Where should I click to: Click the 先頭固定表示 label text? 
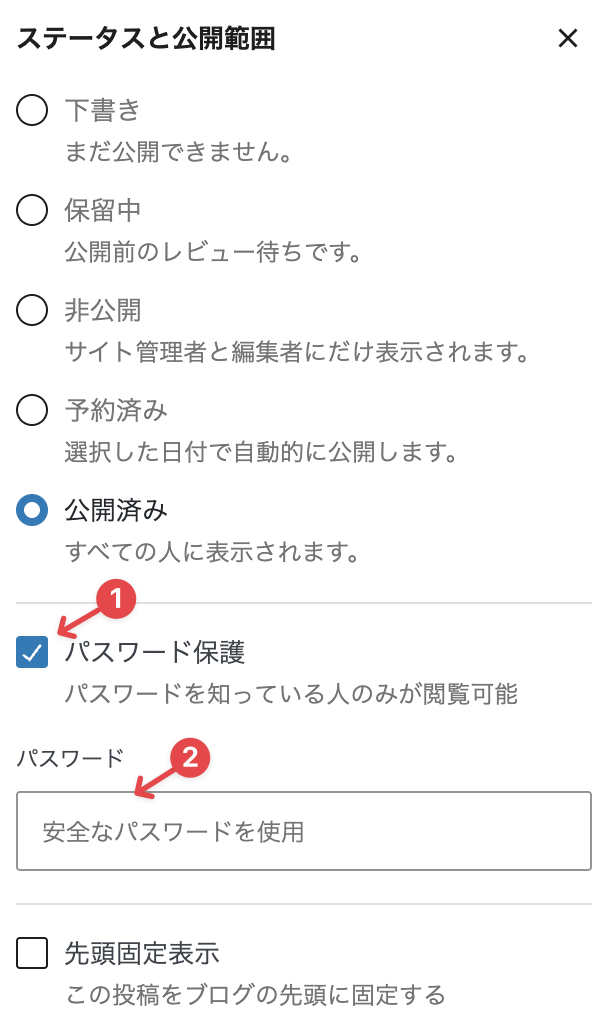(x=142, y=954)
